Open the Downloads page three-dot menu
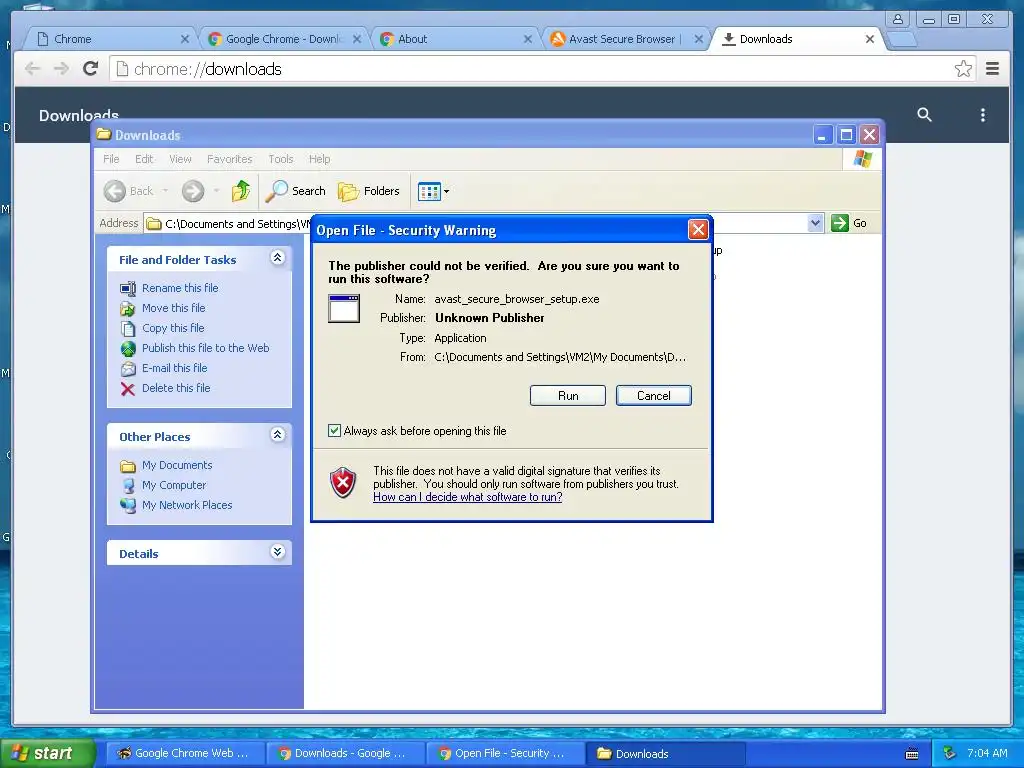 (982, 115)
